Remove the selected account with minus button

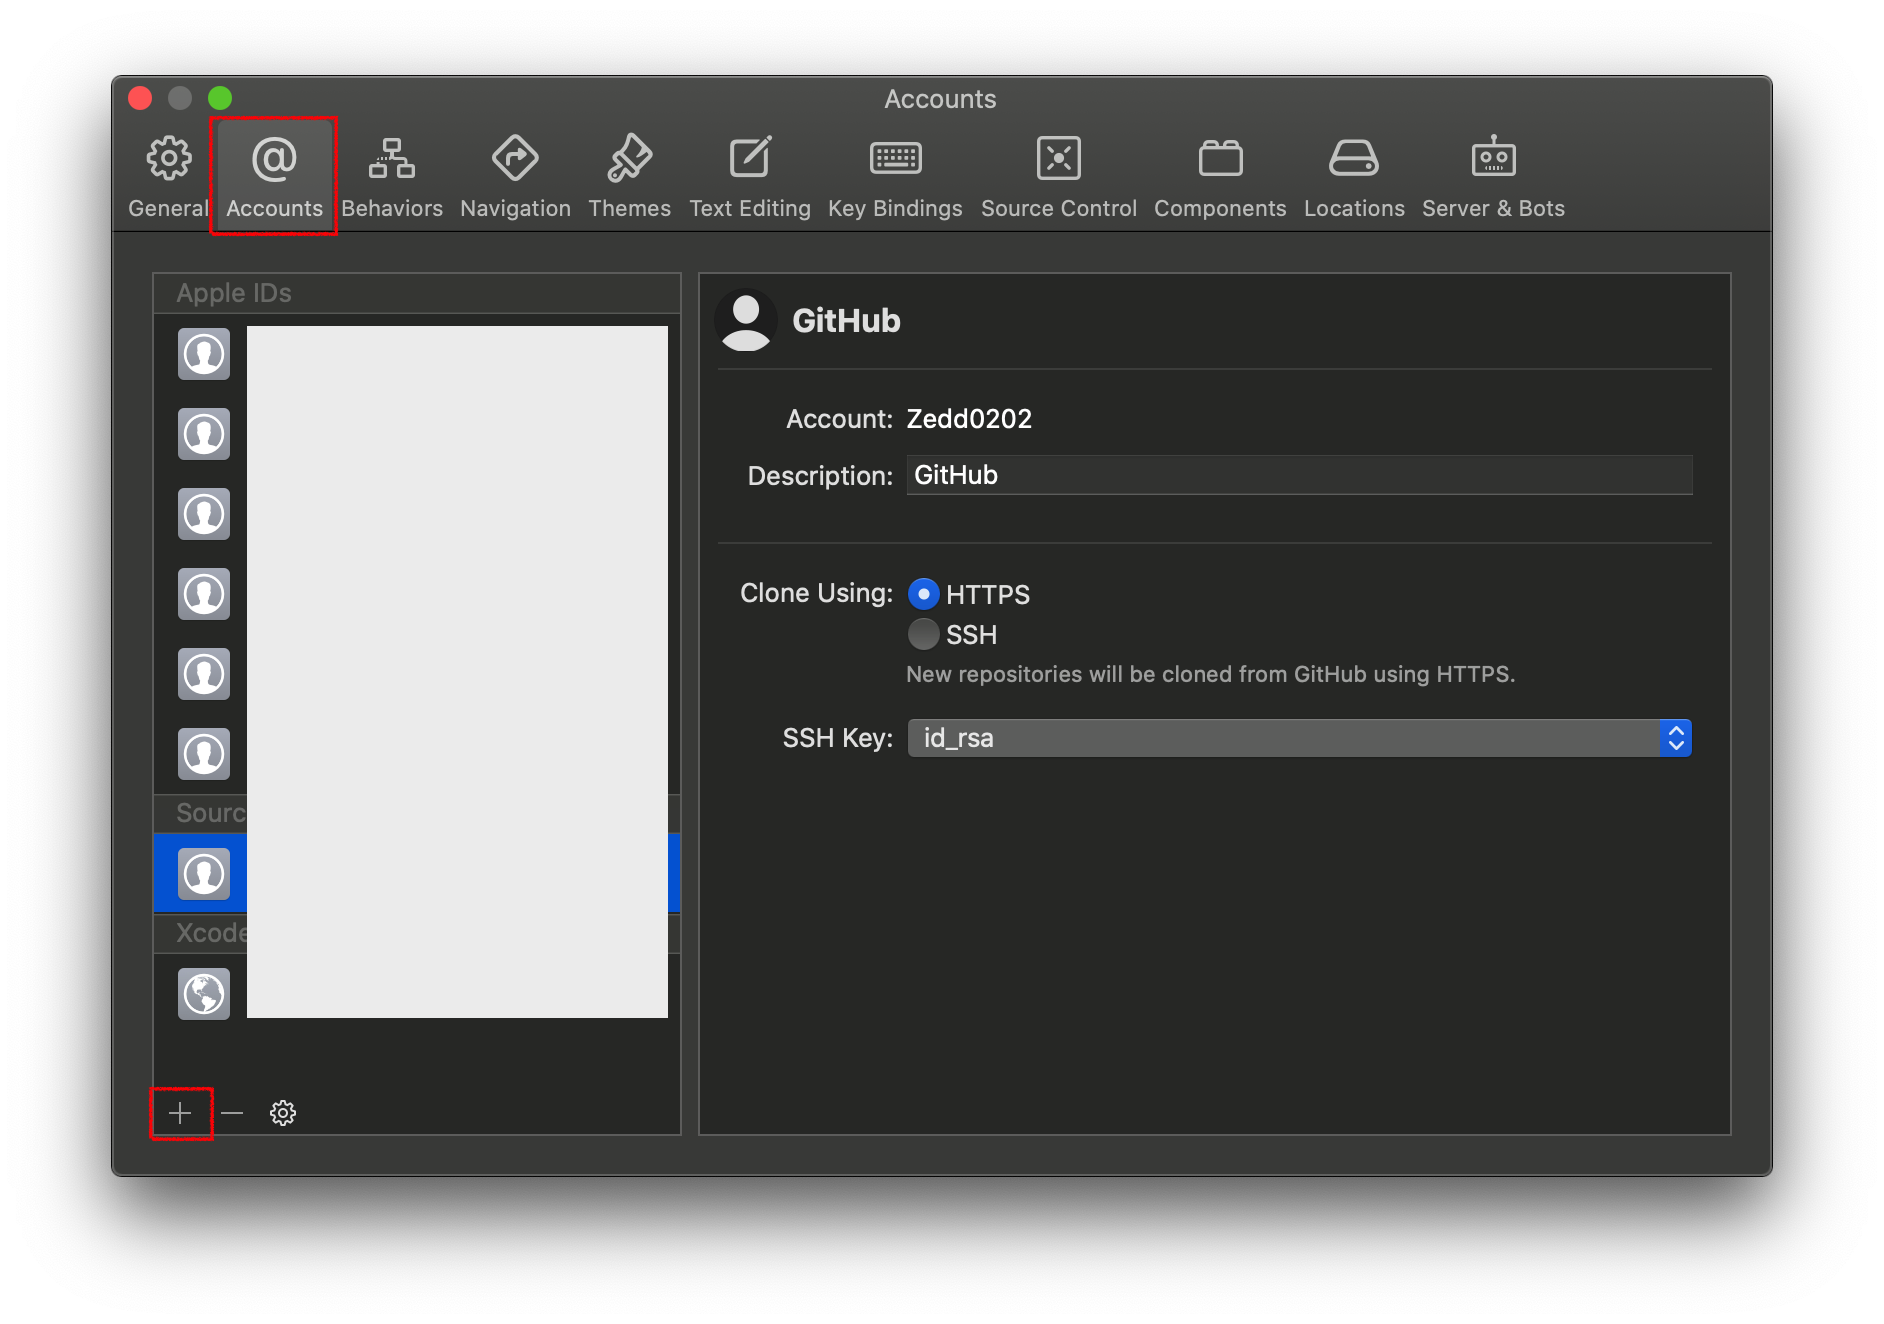[x=232, y=1113]
